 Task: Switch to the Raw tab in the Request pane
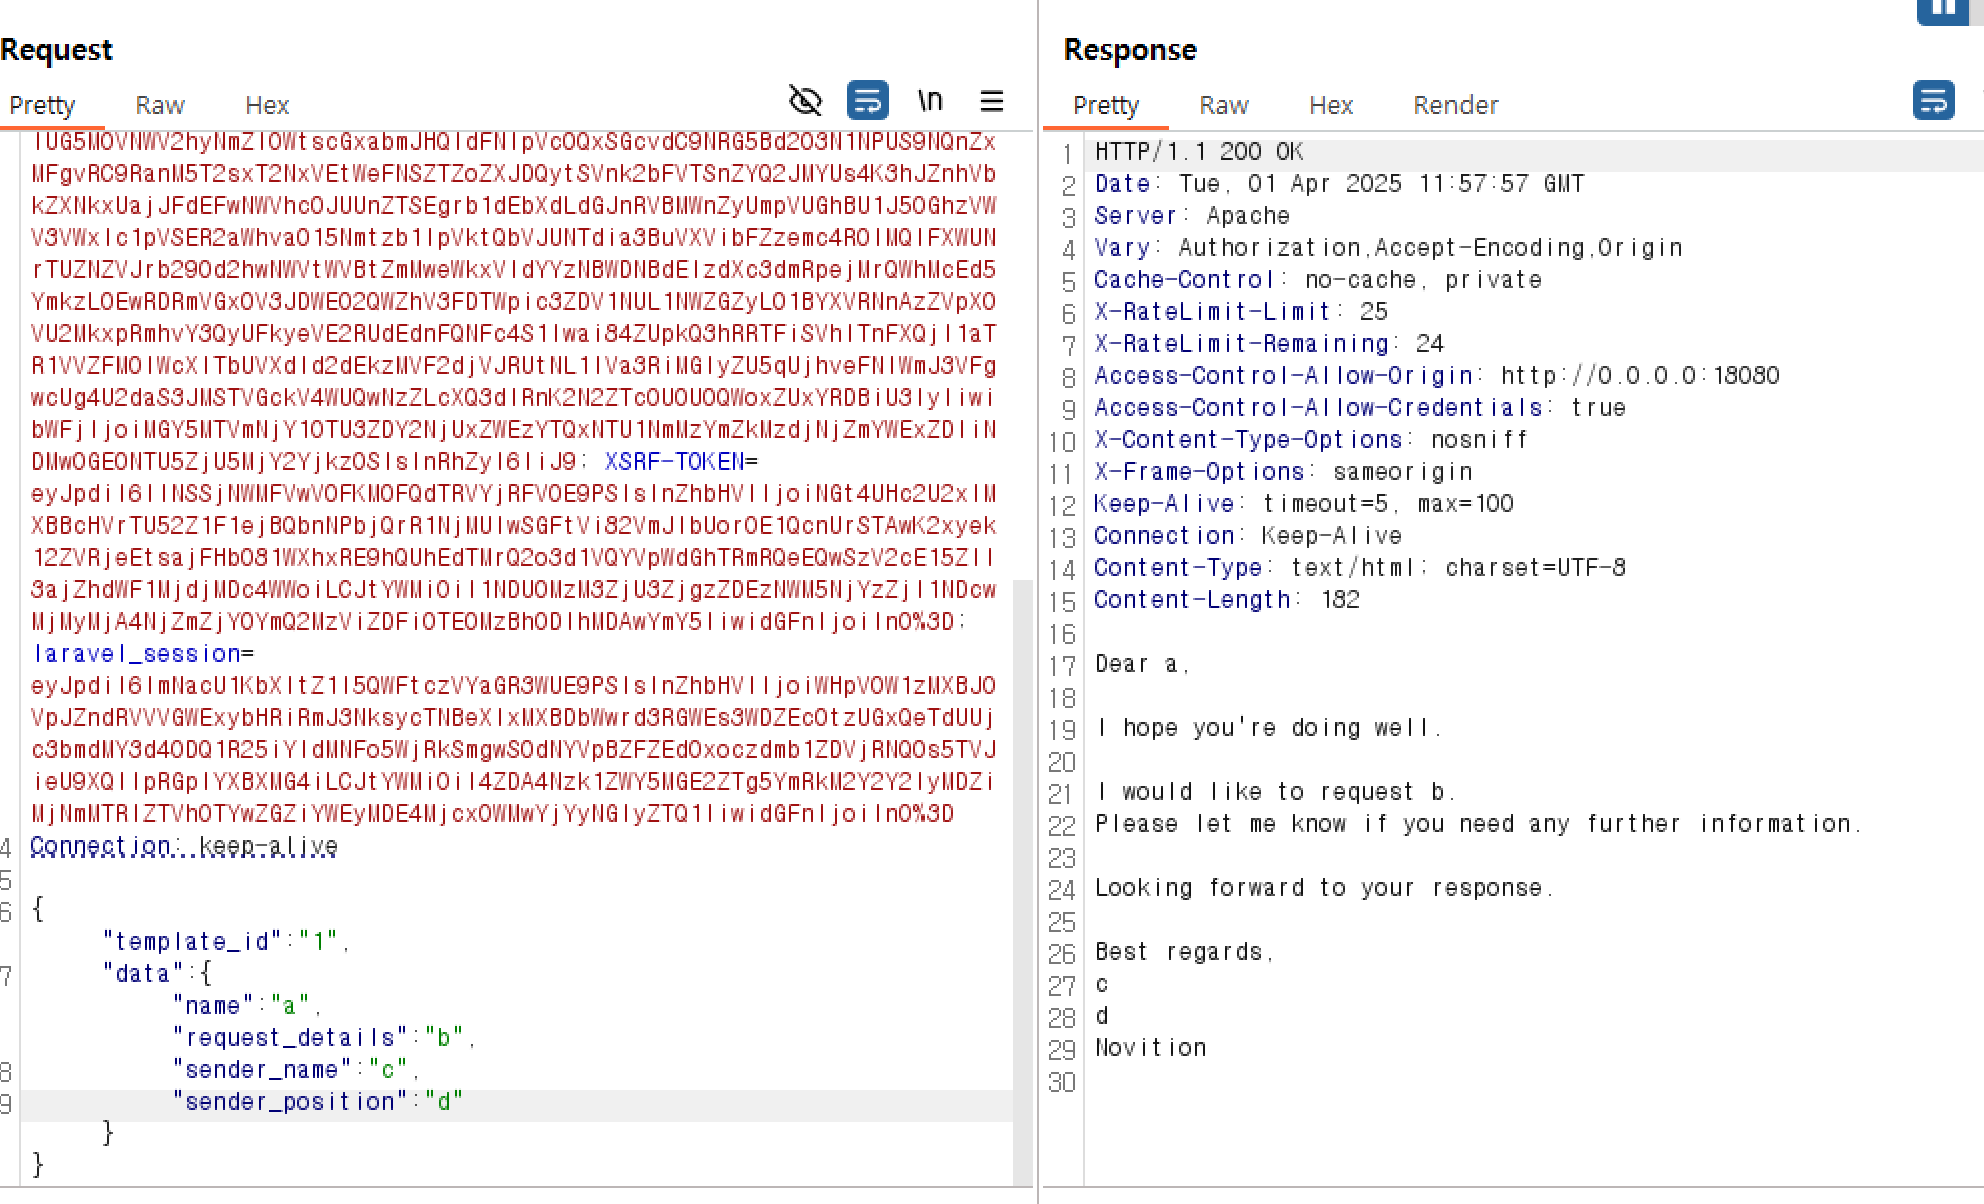point(159,104)
